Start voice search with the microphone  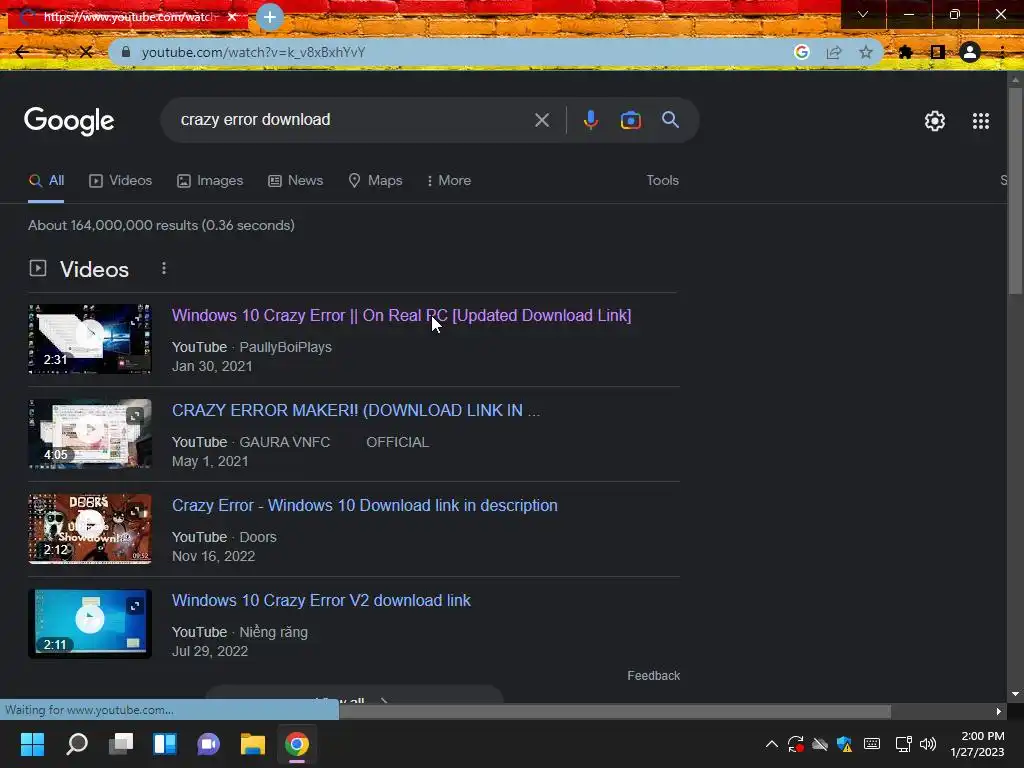pos(590,120)
